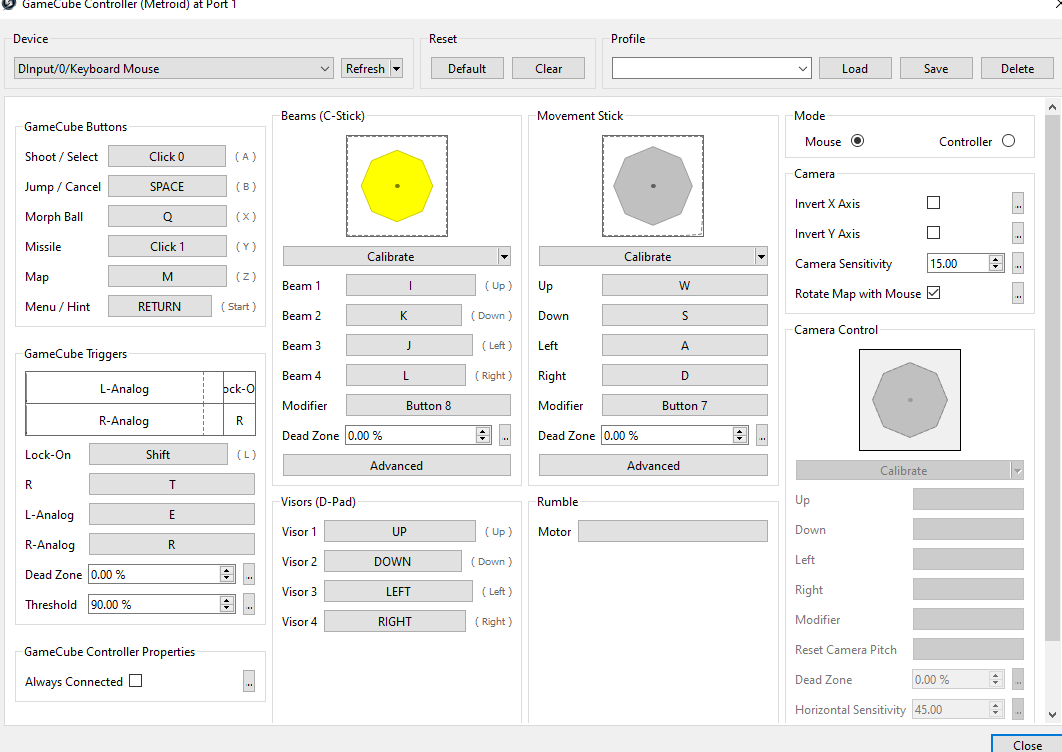Click the '..' button beside Rotate Map with Mouse
This screenshot has width=1062, height=752.
[x=1018, y=294]
